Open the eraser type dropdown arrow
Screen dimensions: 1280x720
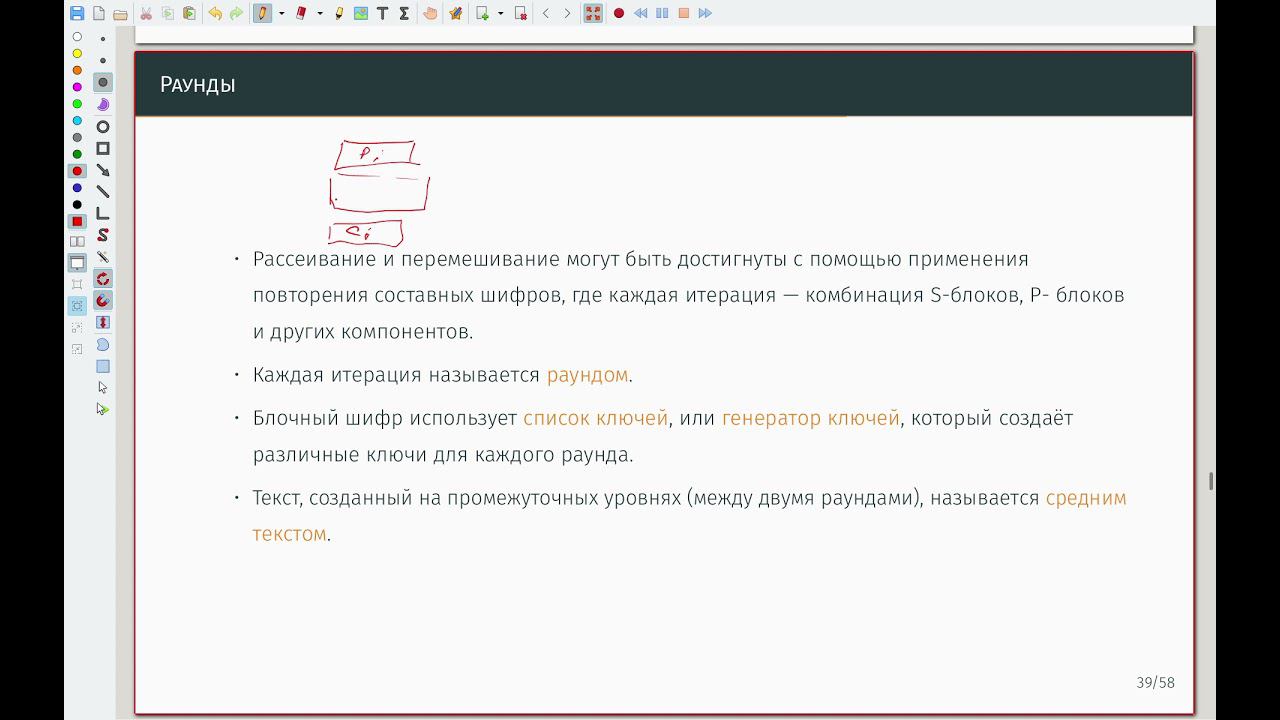(x=320, y=14)
